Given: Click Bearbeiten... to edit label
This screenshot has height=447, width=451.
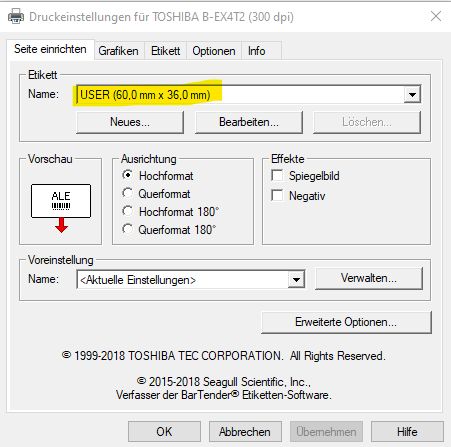Looking at the screenshot, I should (x=249, y=122).
